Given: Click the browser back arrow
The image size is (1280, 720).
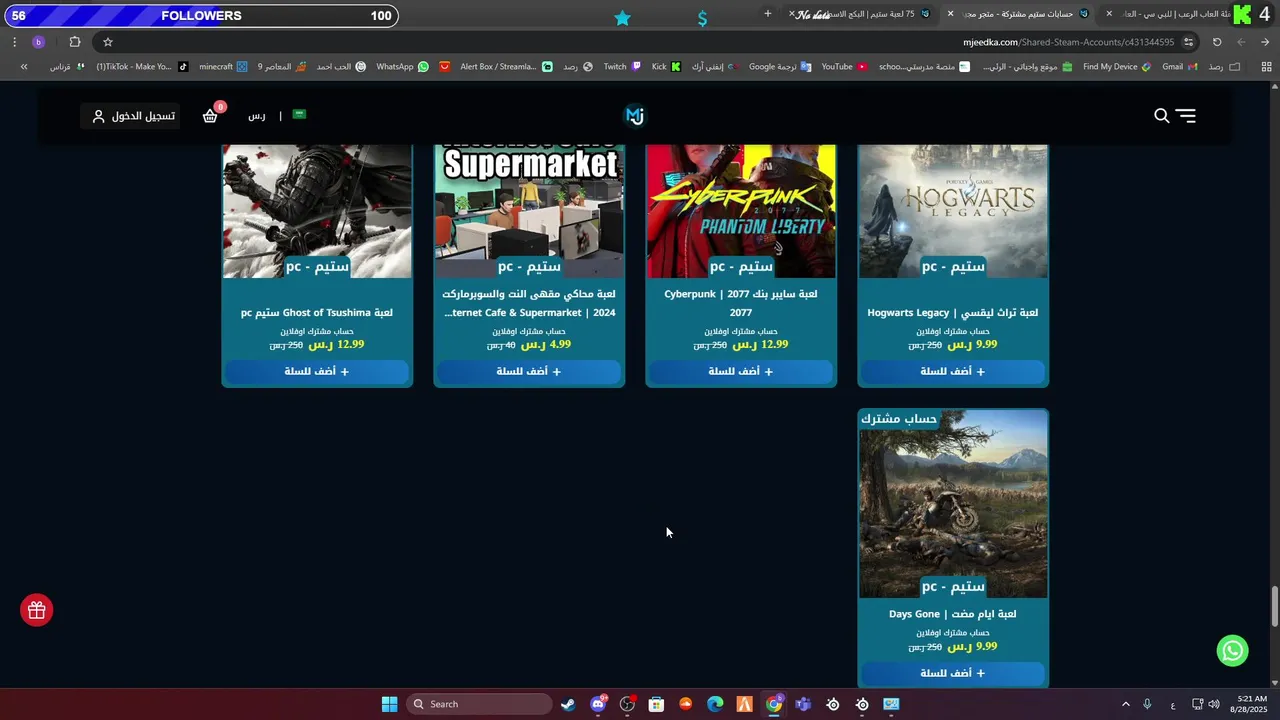Looking at the screenshot, I should click(1265, 42).
